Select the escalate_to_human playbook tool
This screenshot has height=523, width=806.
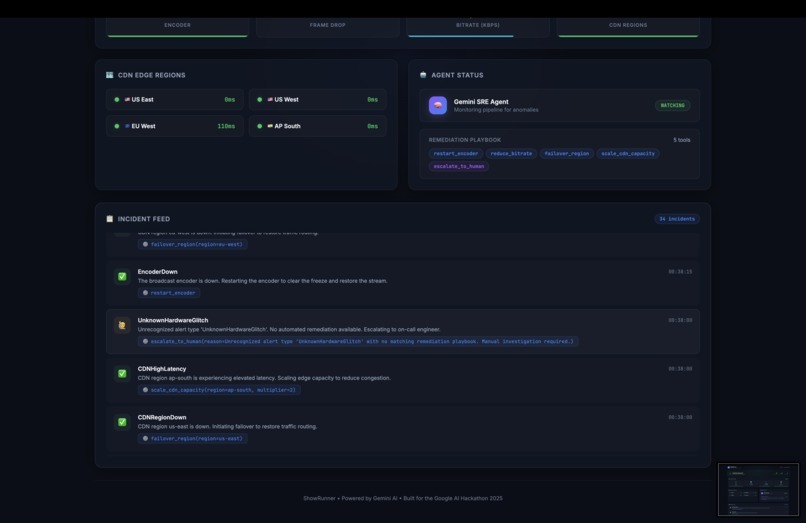click(459, 166)
